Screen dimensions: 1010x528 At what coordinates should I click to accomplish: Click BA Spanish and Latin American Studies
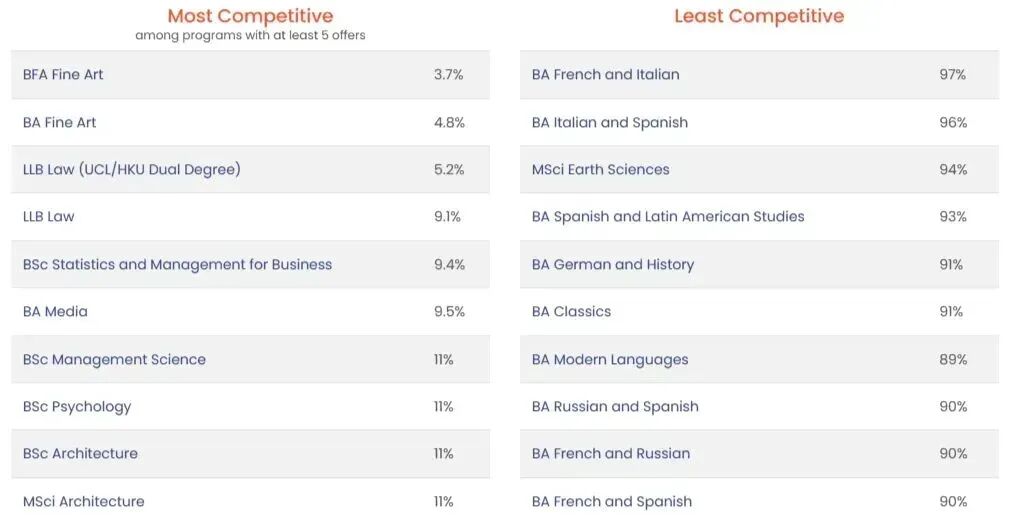(667, 217)
